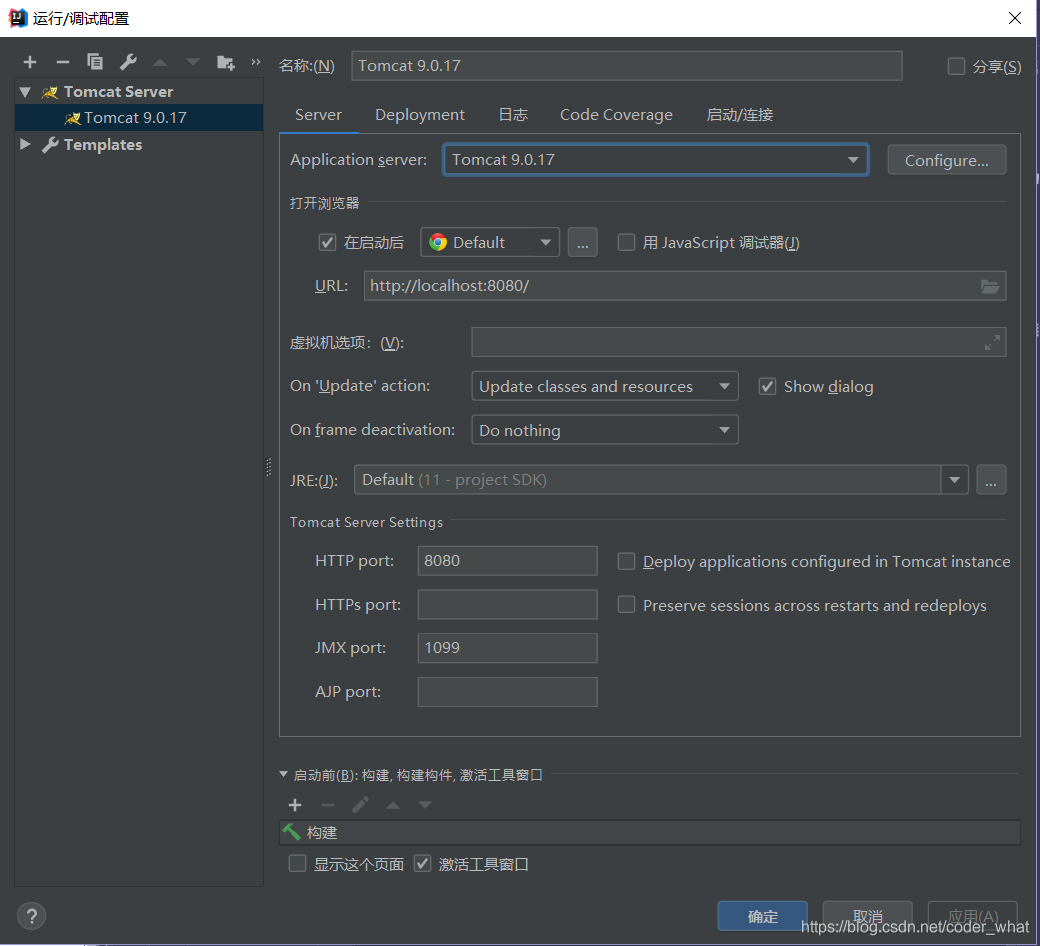The width and height of the screenshot is (1040, 946).
Task: Open the help question mark button
Action: (x=31, y=916)
